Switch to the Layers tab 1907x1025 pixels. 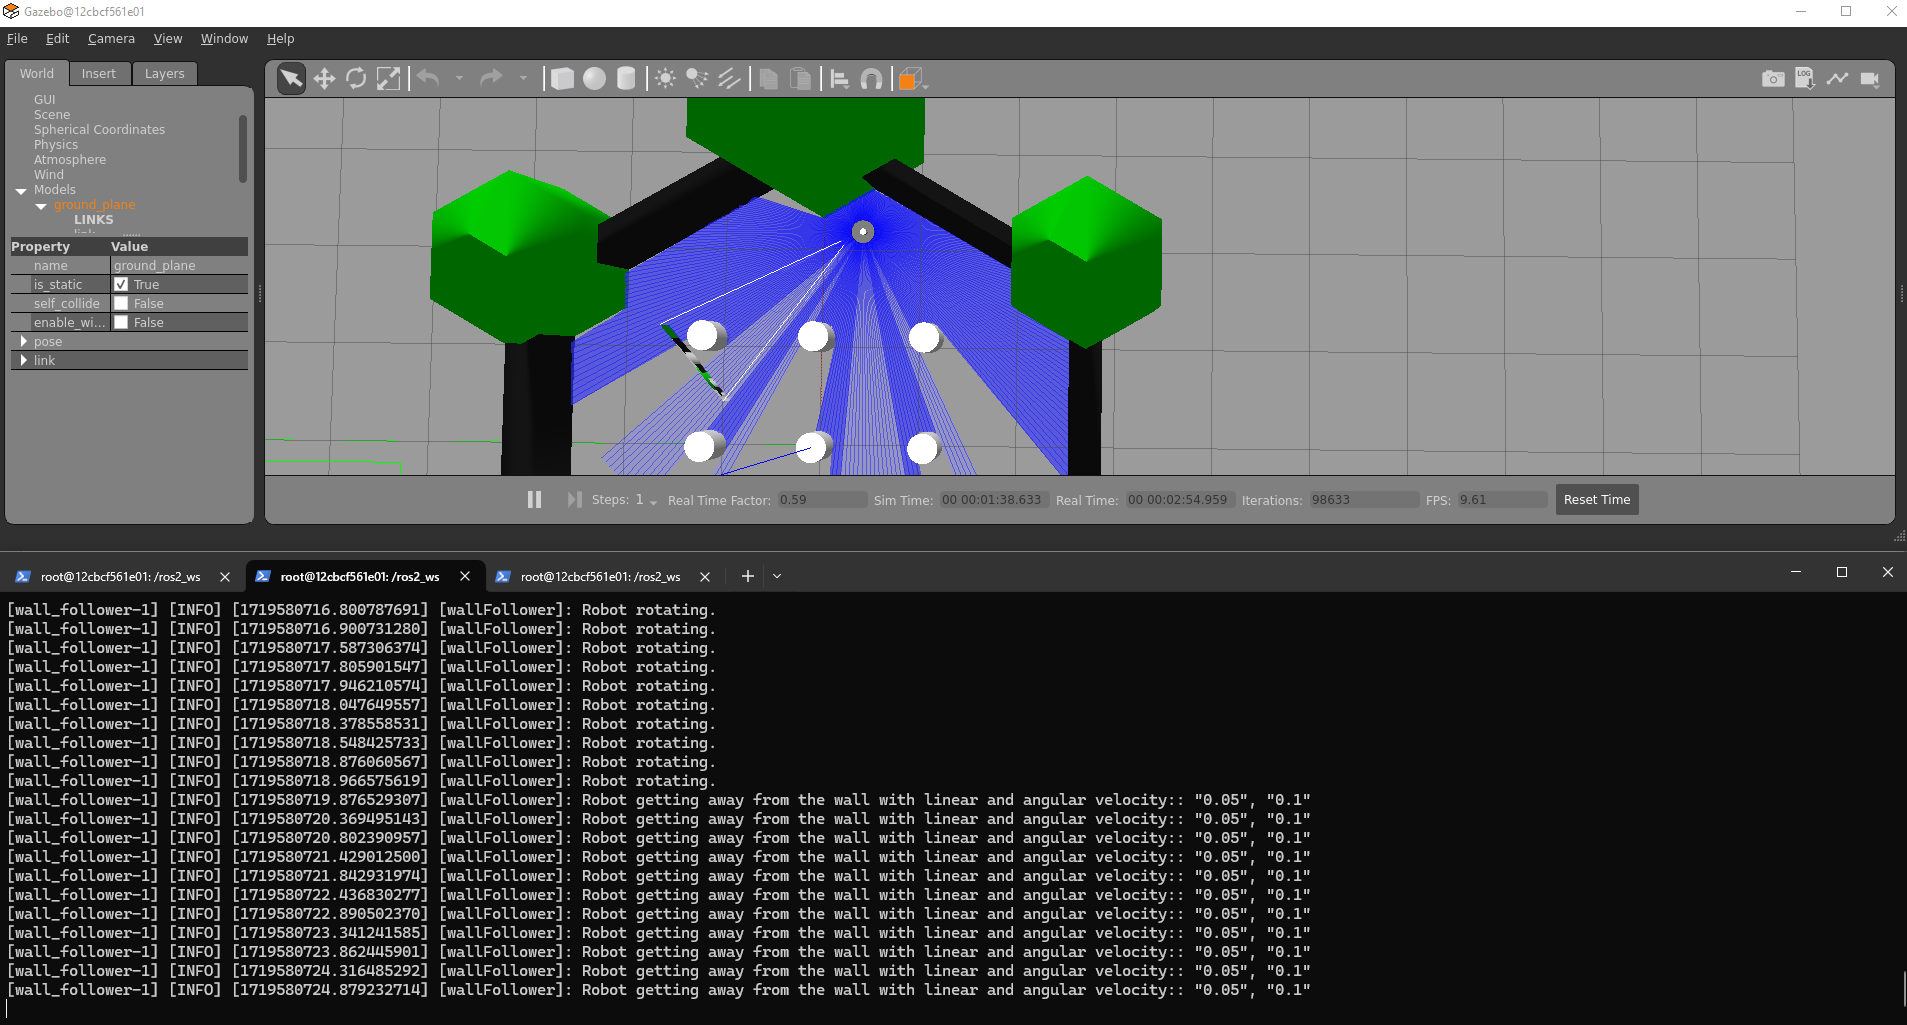tap(164, 73)
